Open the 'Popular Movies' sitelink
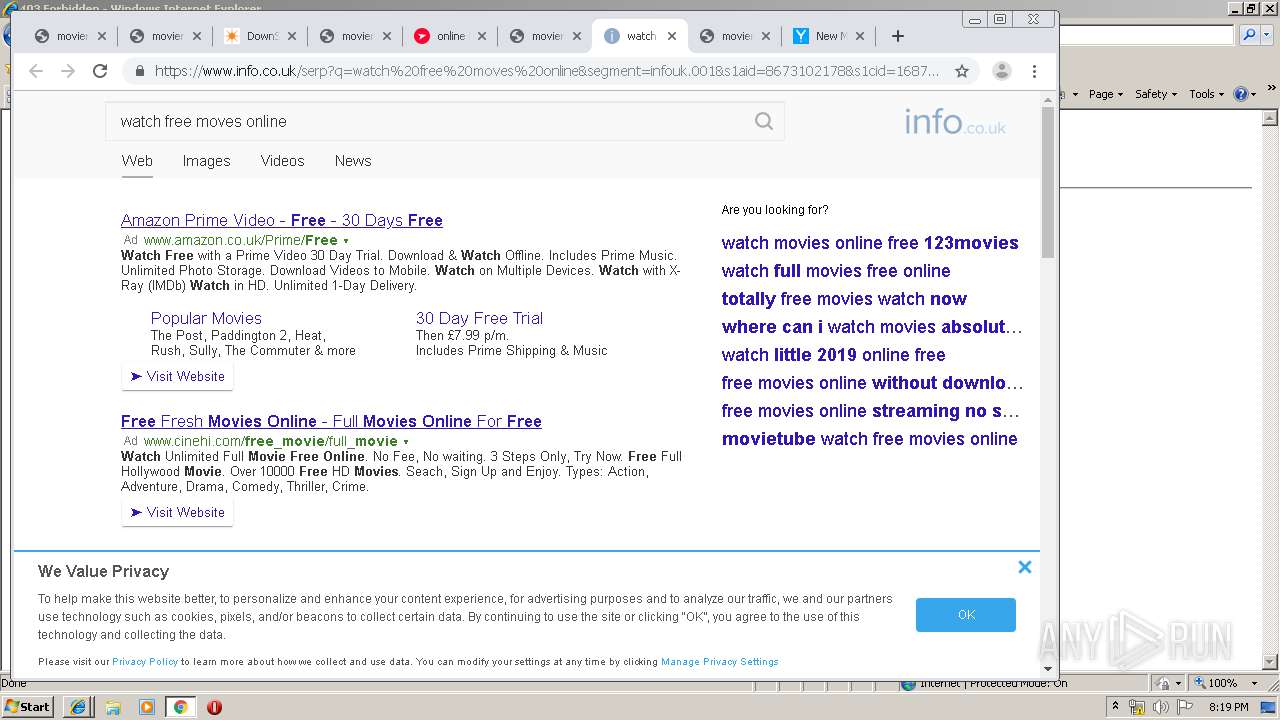This screenshot has height=720, width=1280. click(206, 318)
